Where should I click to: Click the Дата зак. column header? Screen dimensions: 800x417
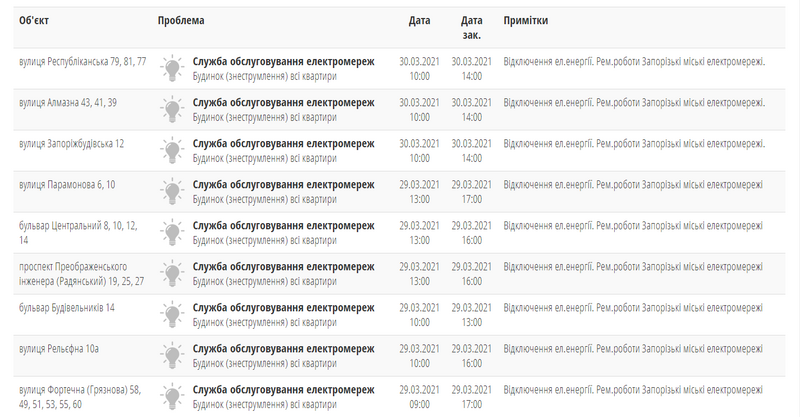[472, 27]
